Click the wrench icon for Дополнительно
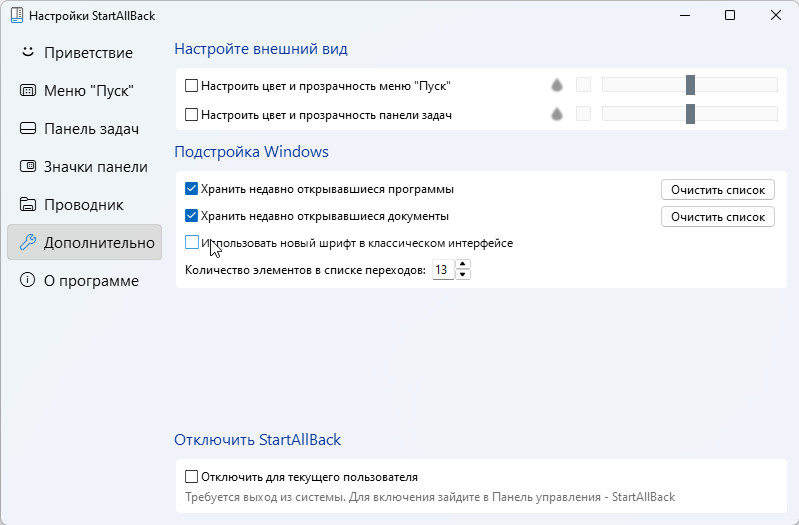This screenshot has width=799, height=525. pyautogui.click(x=28, y=242)
